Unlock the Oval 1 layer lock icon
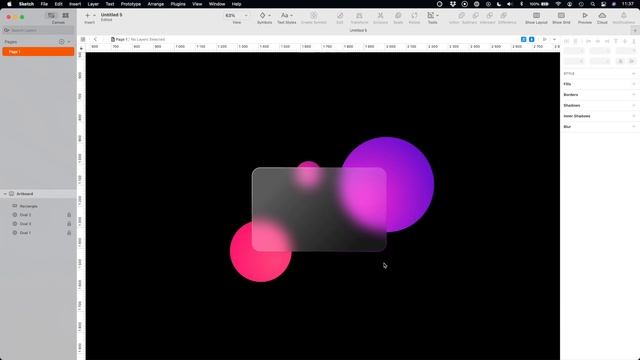The image size is (640, 360). click(x=69, y=233)
